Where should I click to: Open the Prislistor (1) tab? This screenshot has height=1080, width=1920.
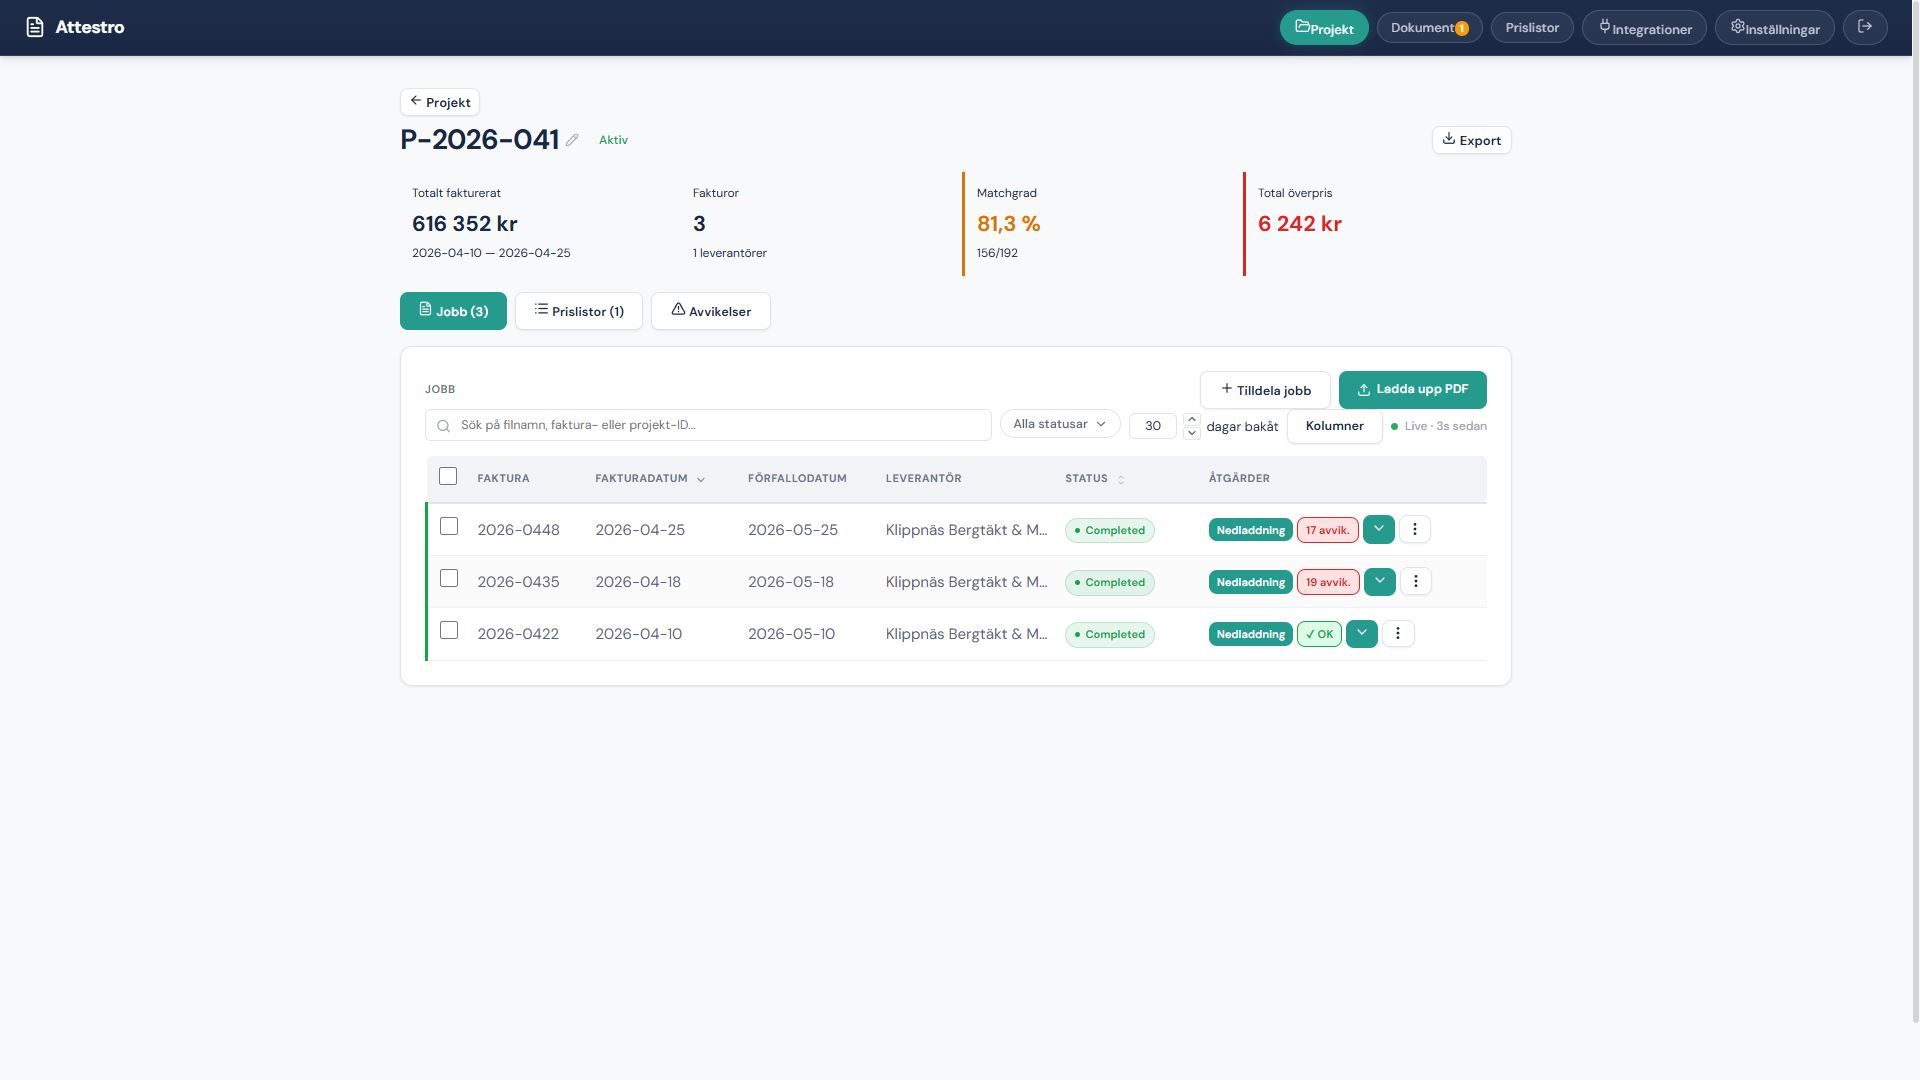[578, 311]
